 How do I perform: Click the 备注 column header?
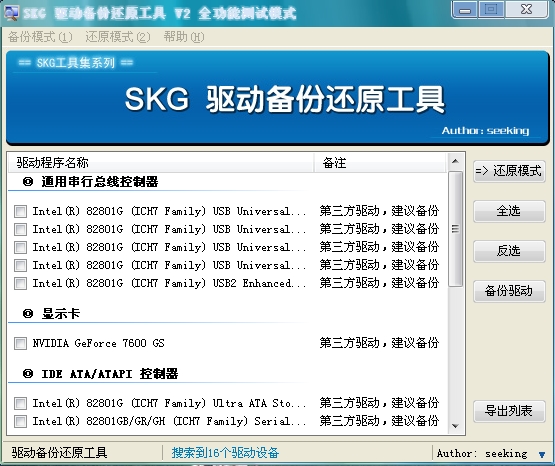[x=380, y=163]
